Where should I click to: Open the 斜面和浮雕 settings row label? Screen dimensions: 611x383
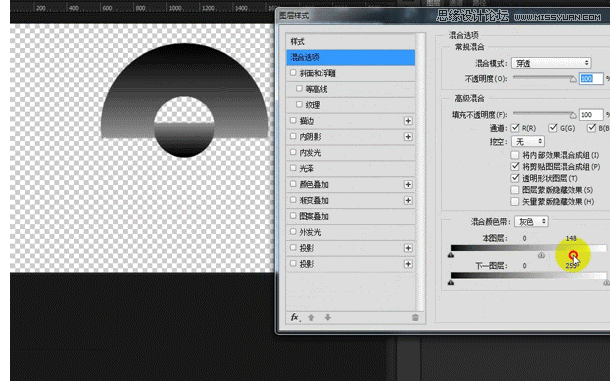(x=318, y=73)
